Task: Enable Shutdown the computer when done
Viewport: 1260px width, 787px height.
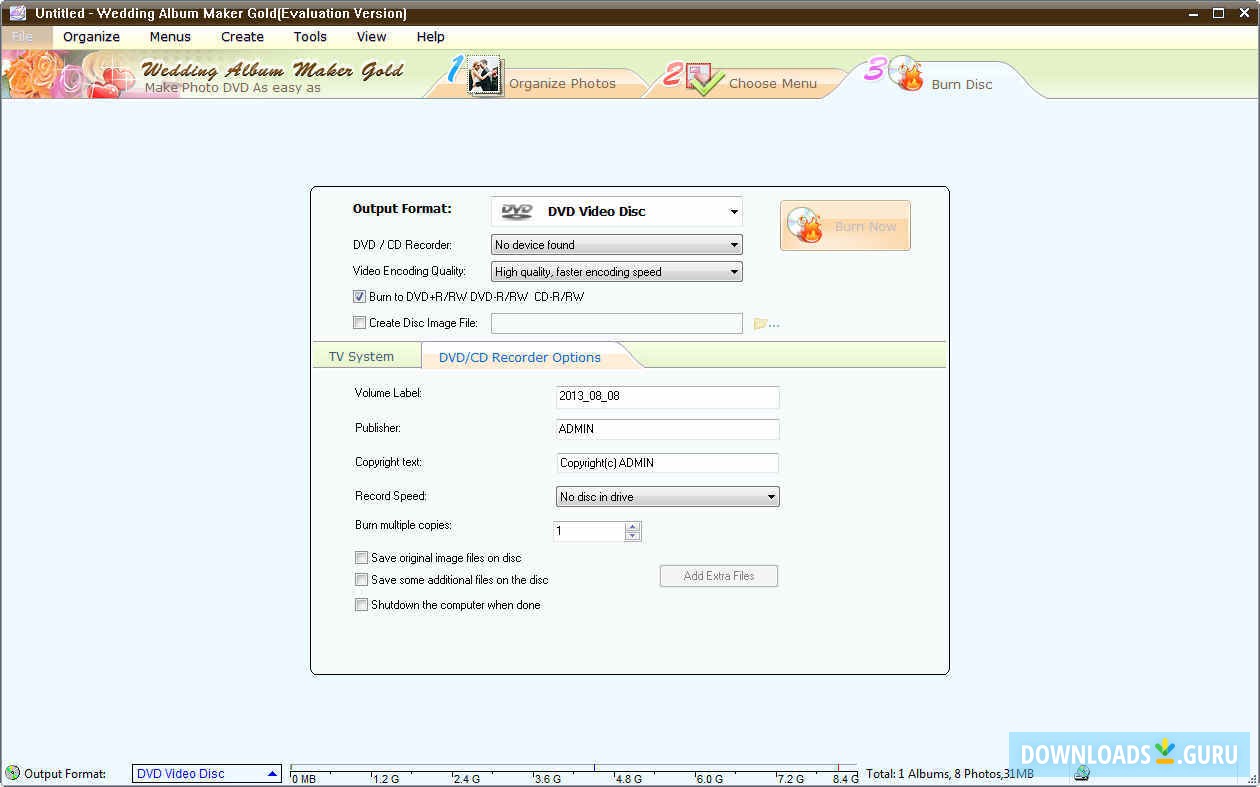Action: tap(362, 605)
